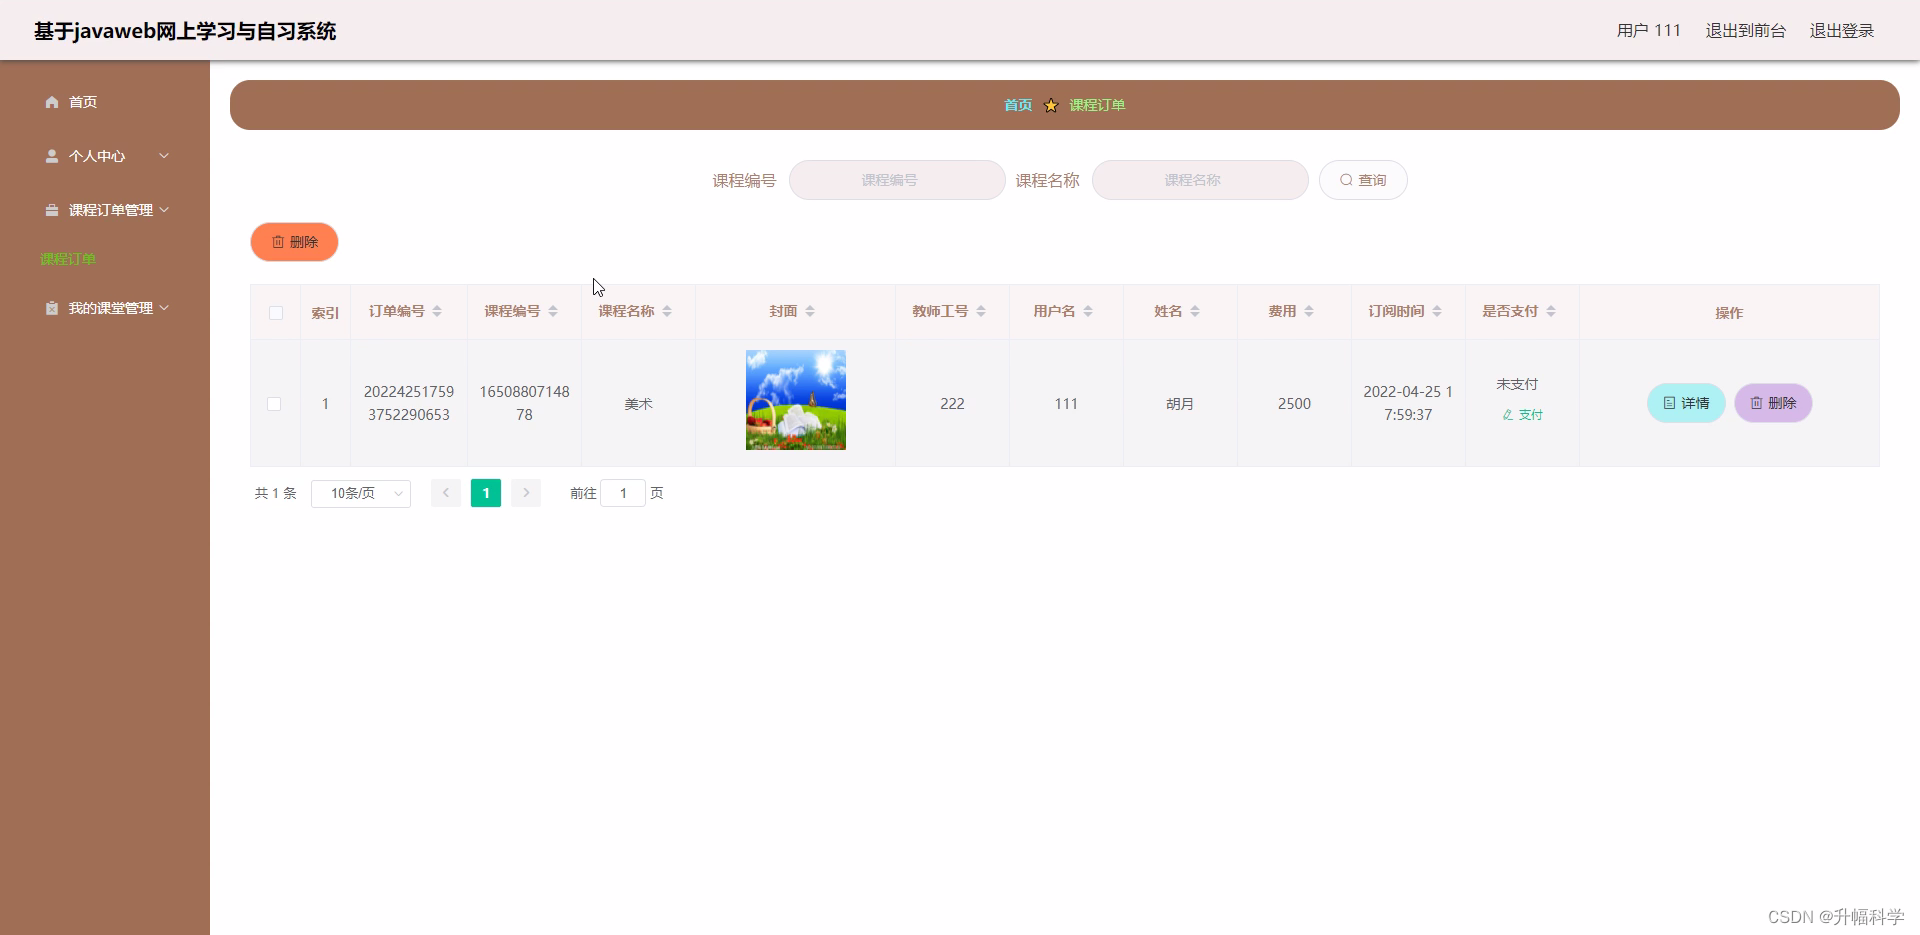Click inside the 课程名称 search input
The width and height of the screenshot is (1920, 935).
pyautogui.click(x=1199, y=180)
